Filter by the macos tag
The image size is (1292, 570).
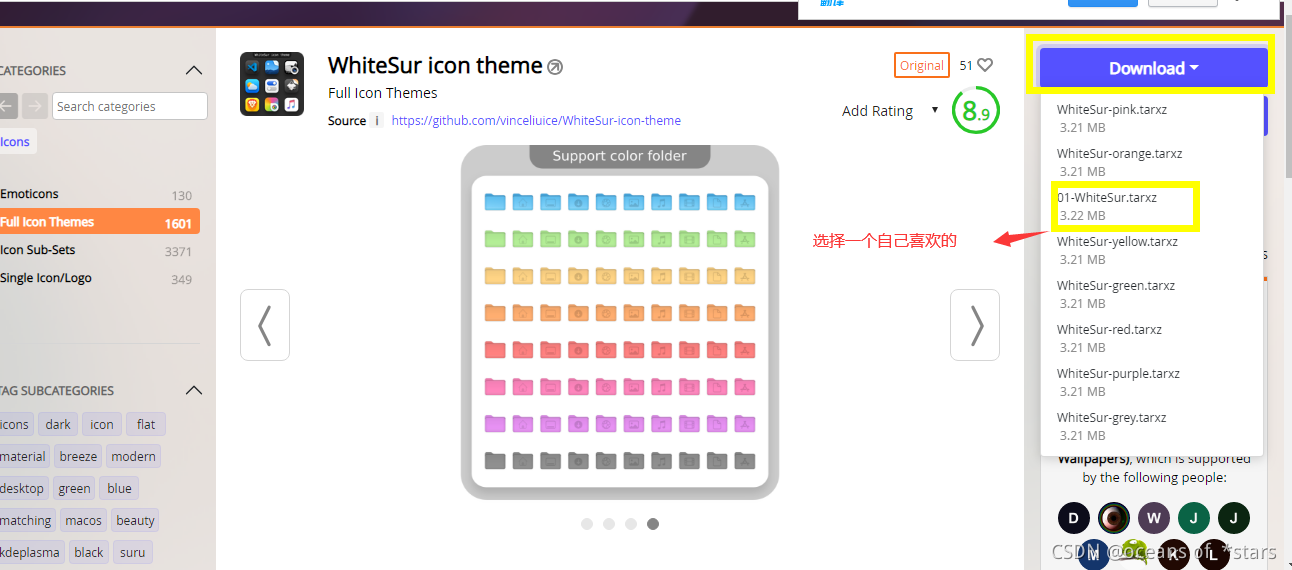point(83,520)
